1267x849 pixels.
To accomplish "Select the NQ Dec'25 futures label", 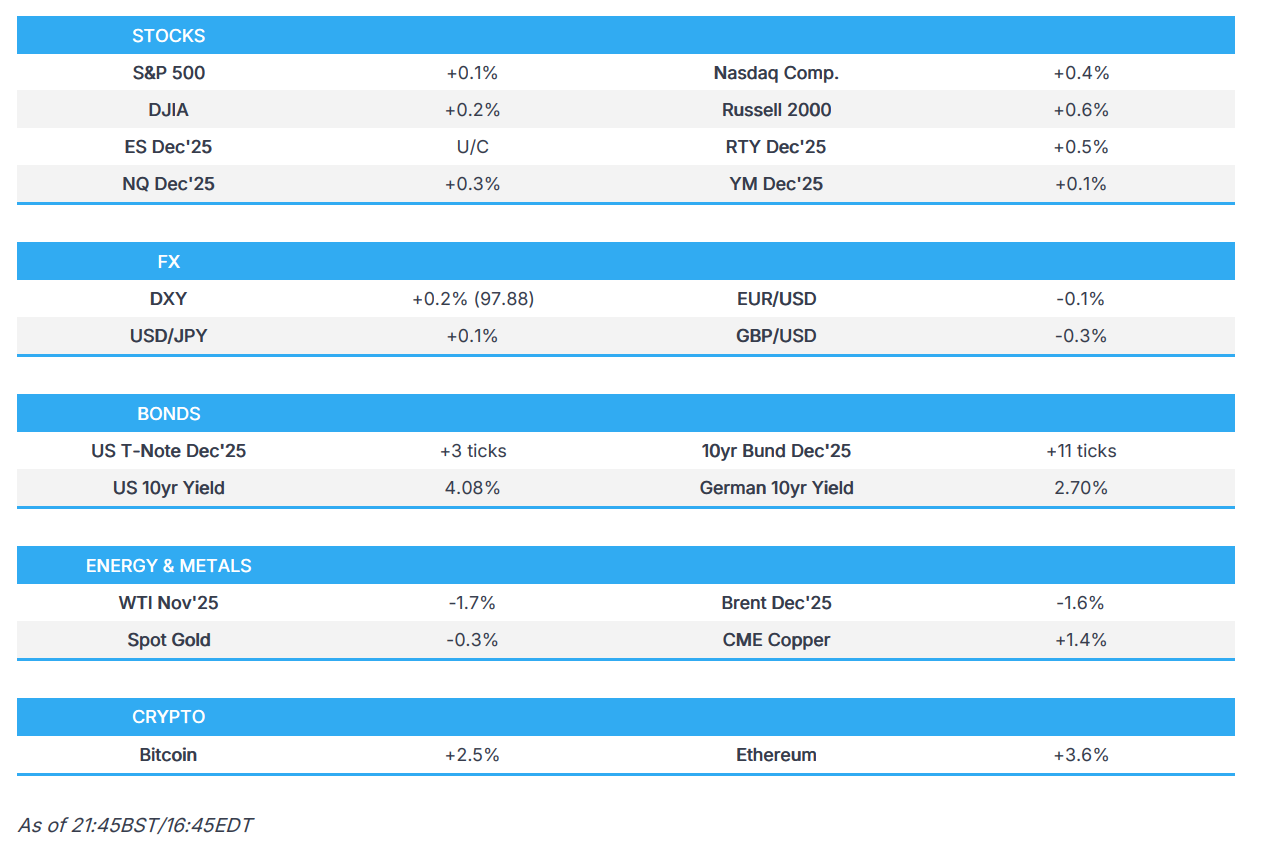I will 168,184.
